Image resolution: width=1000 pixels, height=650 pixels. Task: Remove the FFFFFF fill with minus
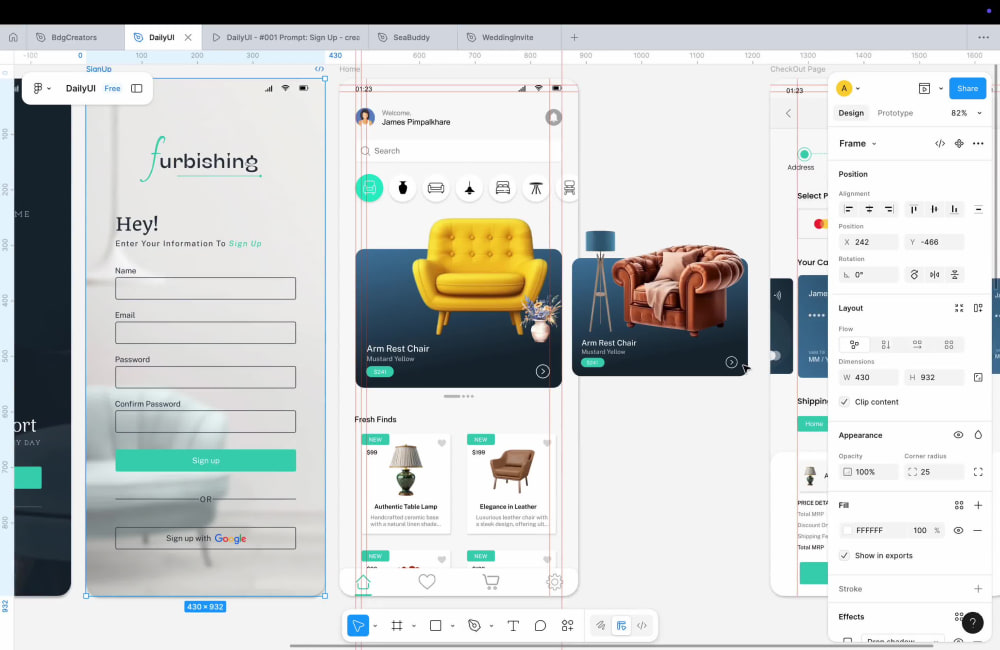point(978,531)
